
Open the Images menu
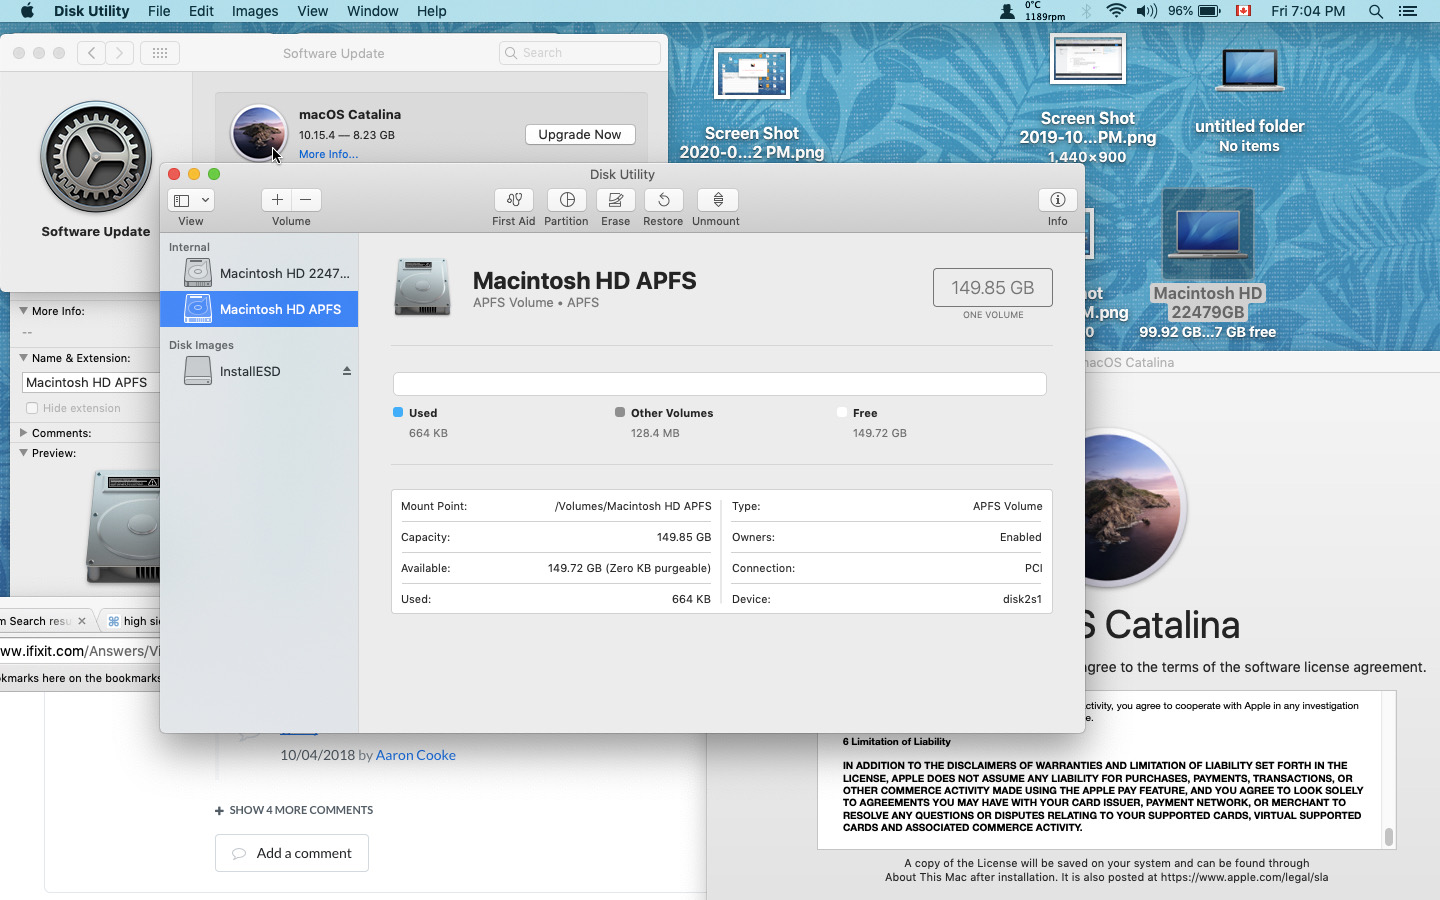click(255, 11)
